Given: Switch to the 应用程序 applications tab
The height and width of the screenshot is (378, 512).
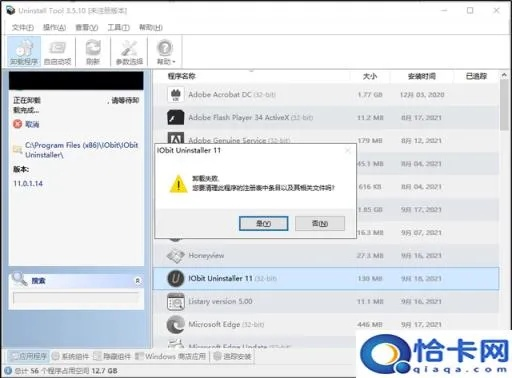Looking at the screenshot, I should 28,356.
